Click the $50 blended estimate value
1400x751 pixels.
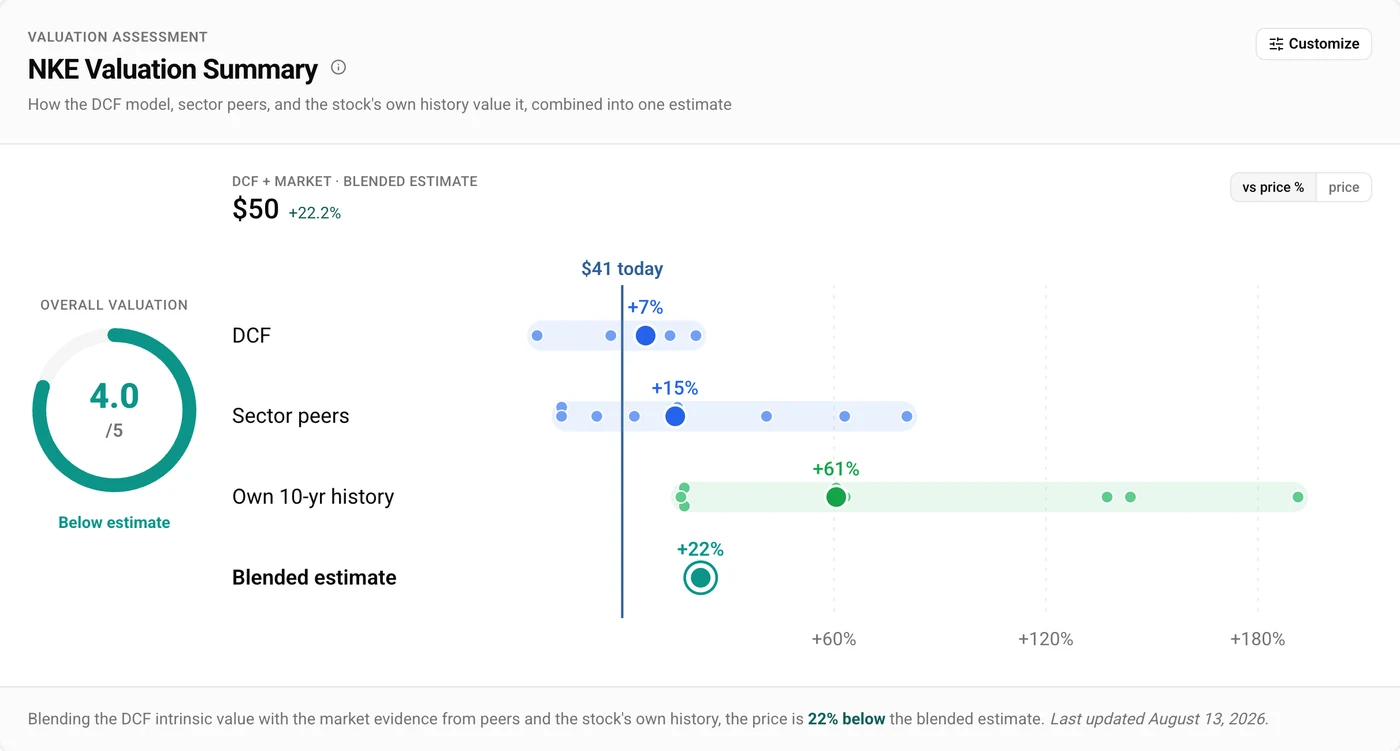[255, 209]
